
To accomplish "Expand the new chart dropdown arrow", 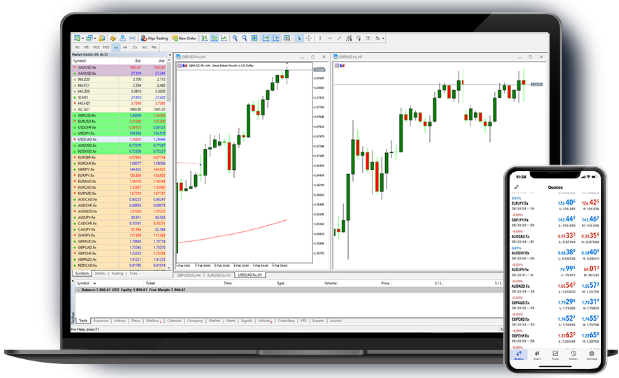I will (83, 39).
